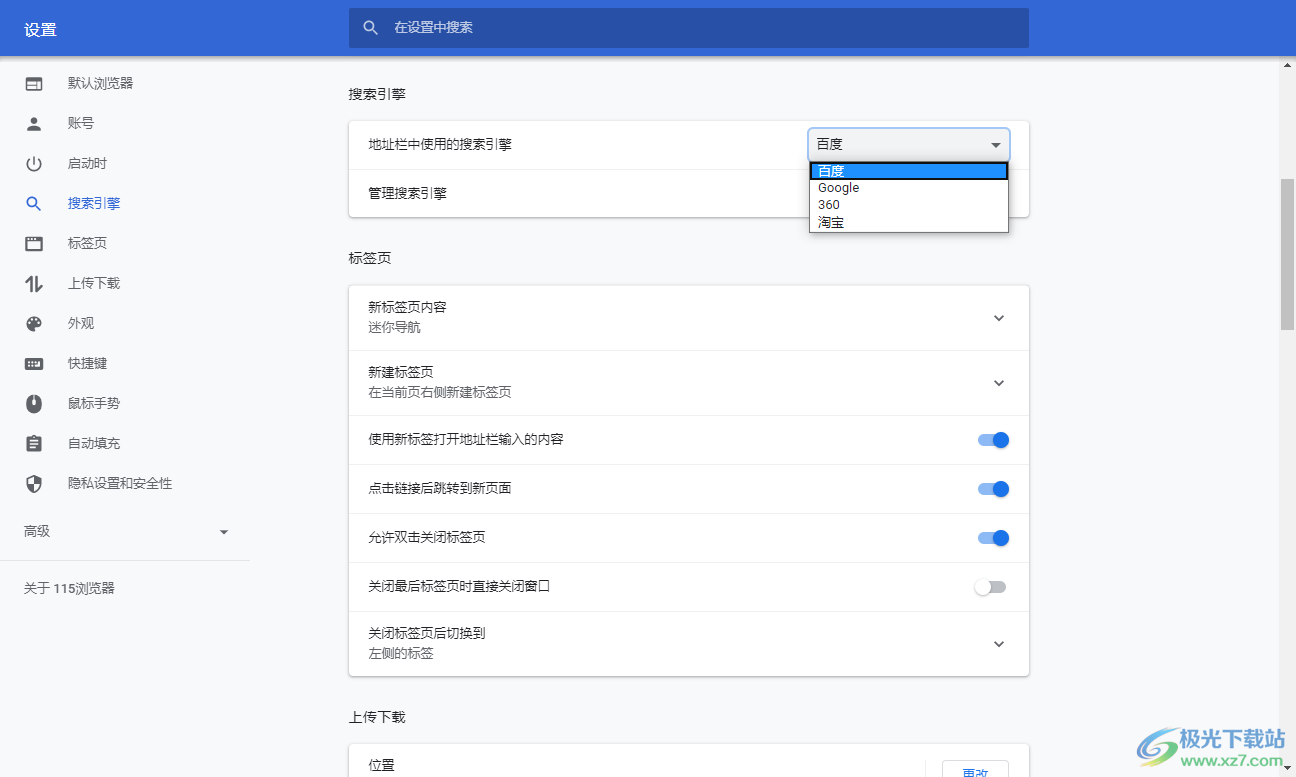Click the 在当前页右侧新建标签页 value text
The image size is (1296, 777).
point(440,392)
